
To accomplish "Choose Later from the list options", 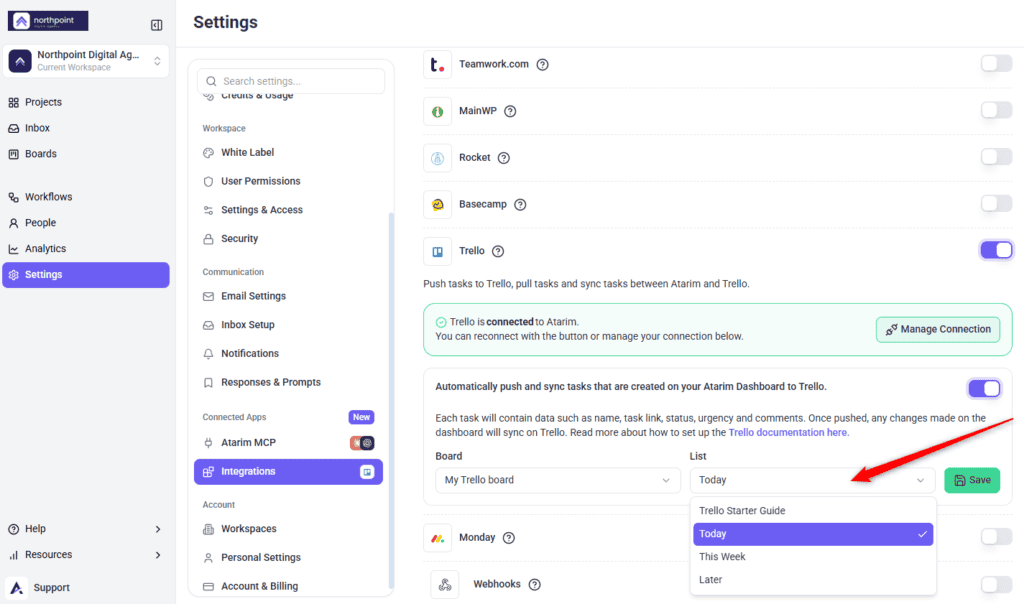I will (813, 580).
